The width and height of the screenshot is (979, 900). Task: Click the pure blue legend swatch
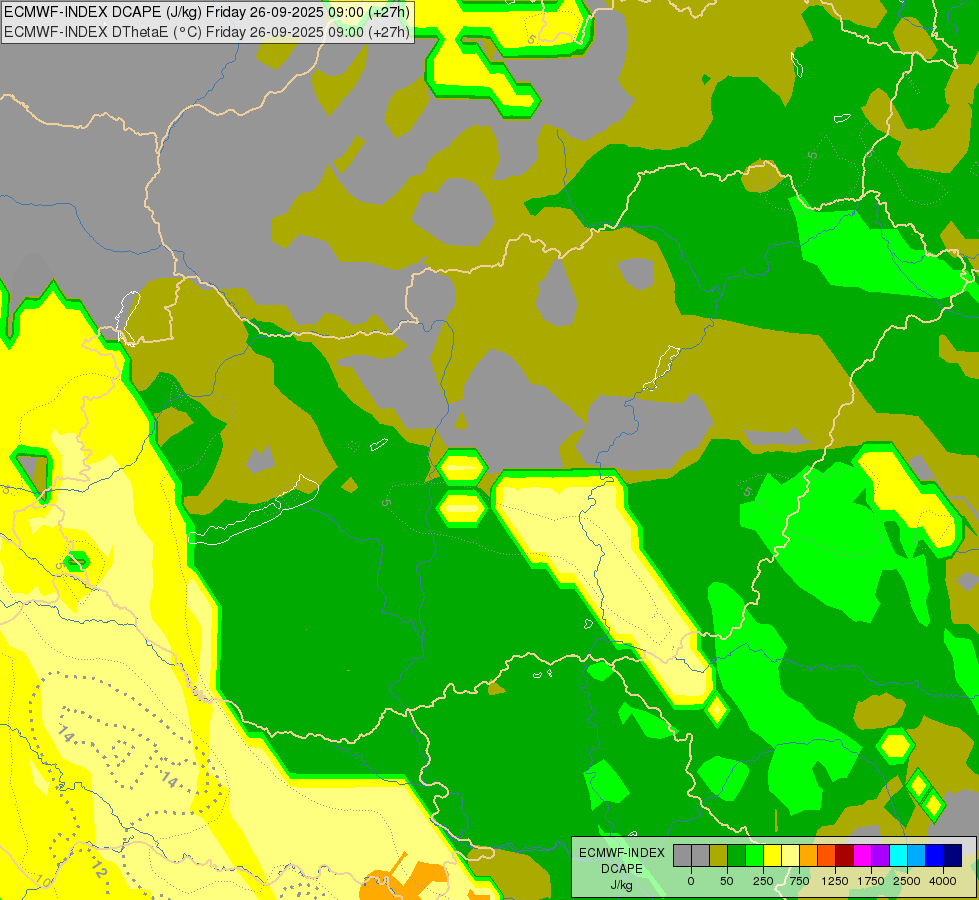[x=935, y=856]
